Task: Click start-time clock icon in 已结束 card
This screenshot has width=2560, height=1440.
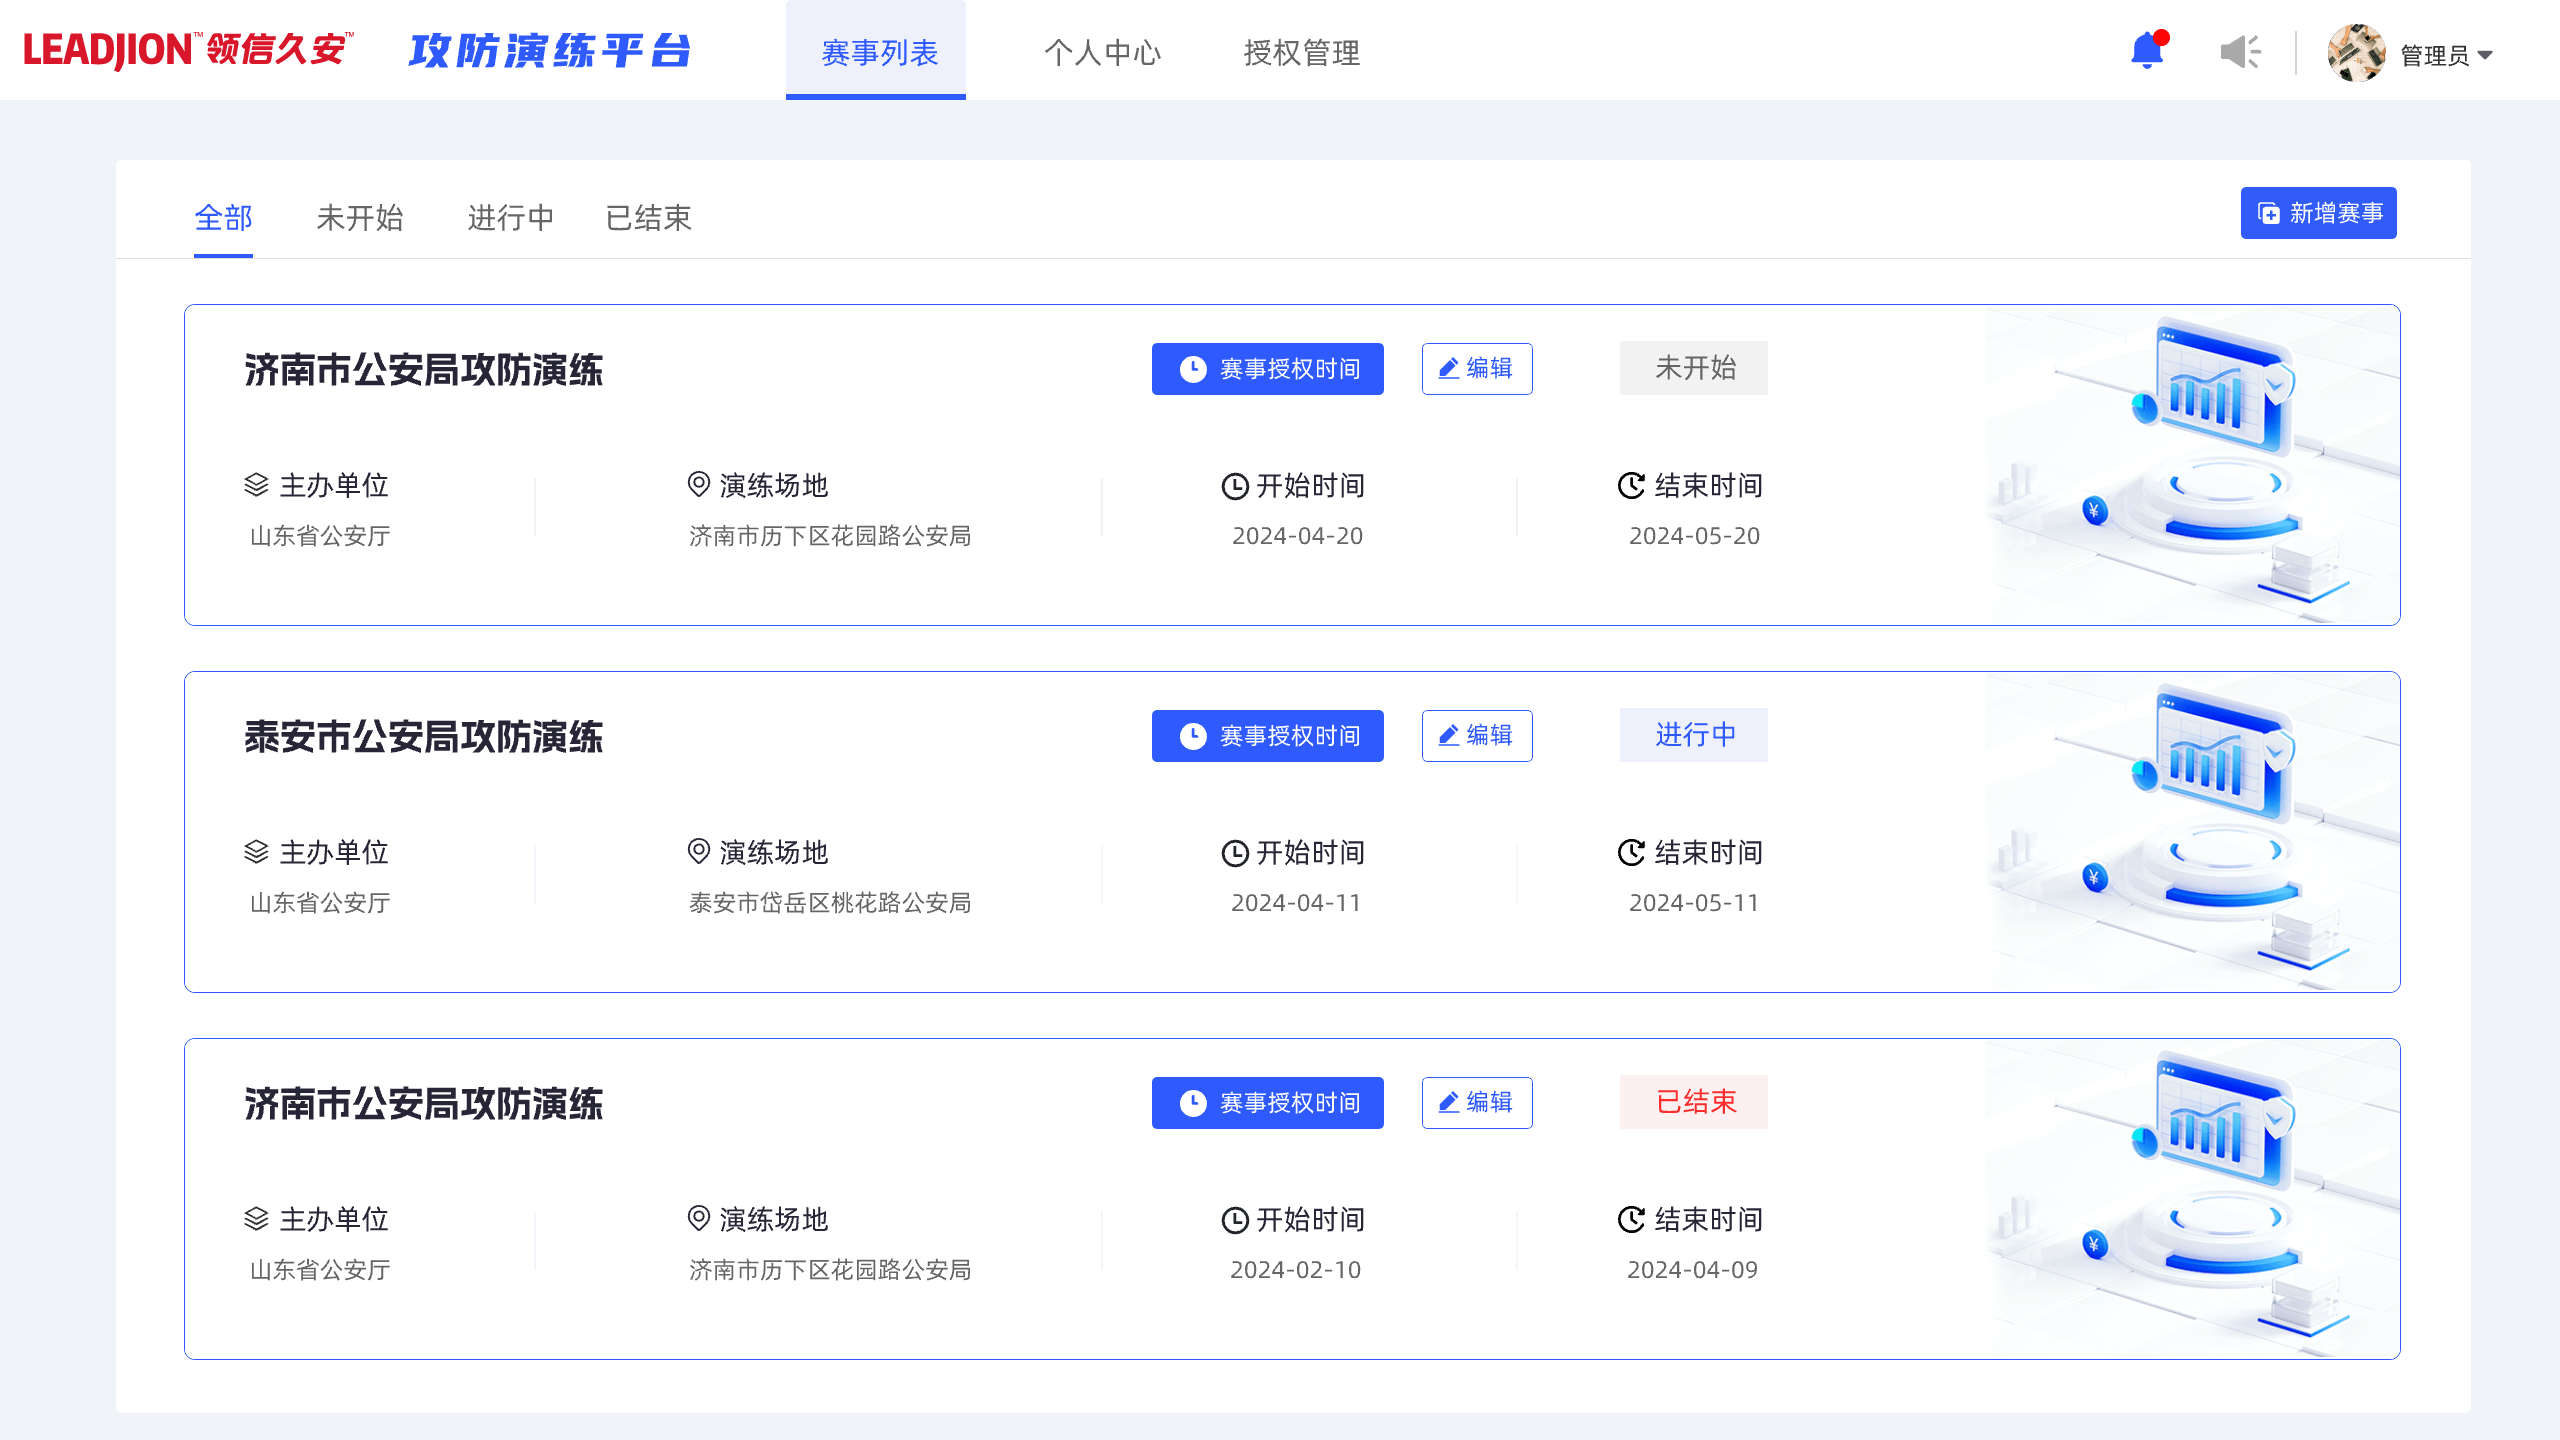Action: [x=1235, y=1220]
